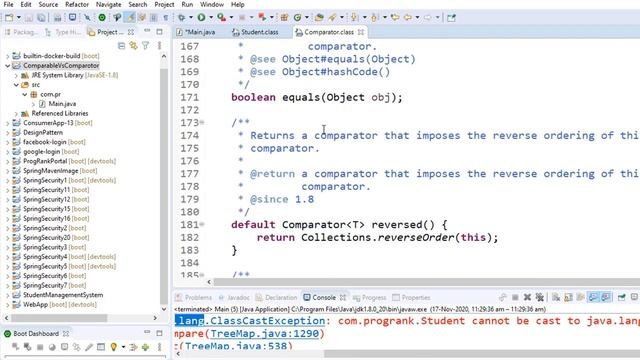Click the Previous Annotation toolbar icon
This screenshot has height=360, width=640.
click(374, 18)
